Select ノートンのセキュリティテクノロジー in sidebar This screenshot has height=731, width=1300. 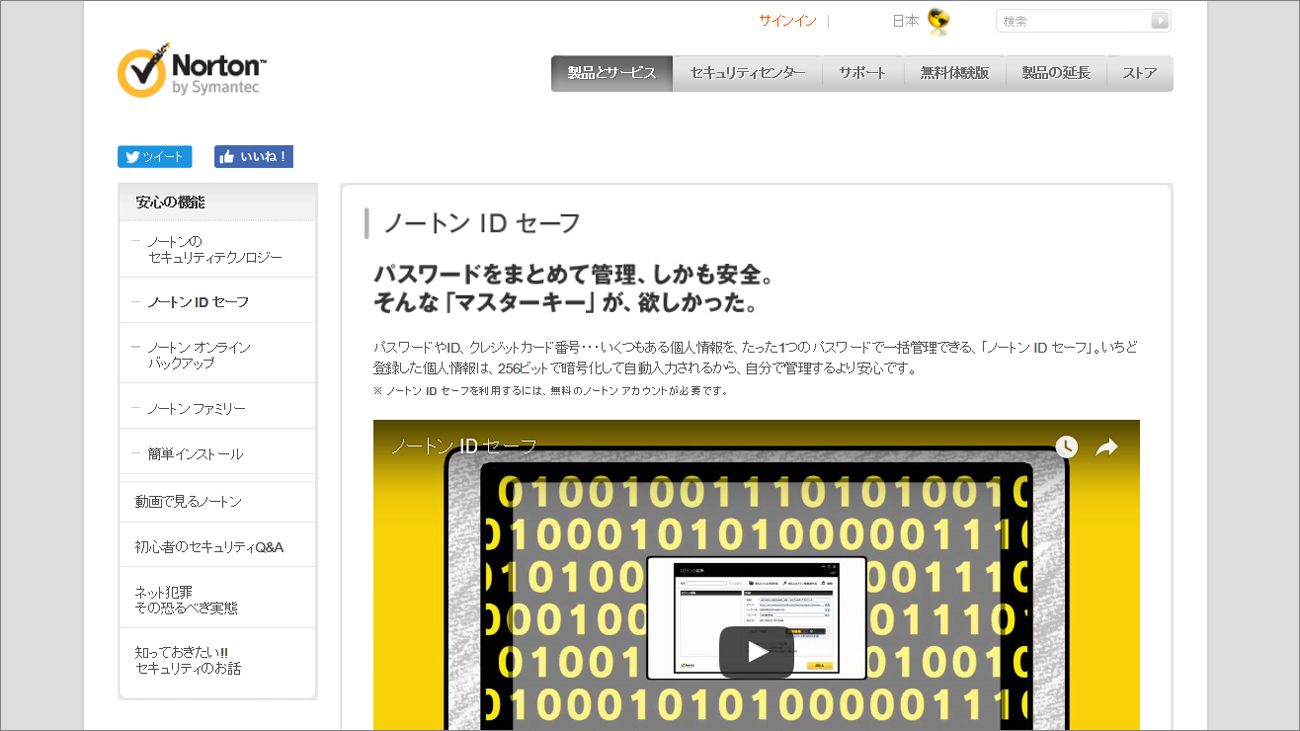(x=217, y=249)
